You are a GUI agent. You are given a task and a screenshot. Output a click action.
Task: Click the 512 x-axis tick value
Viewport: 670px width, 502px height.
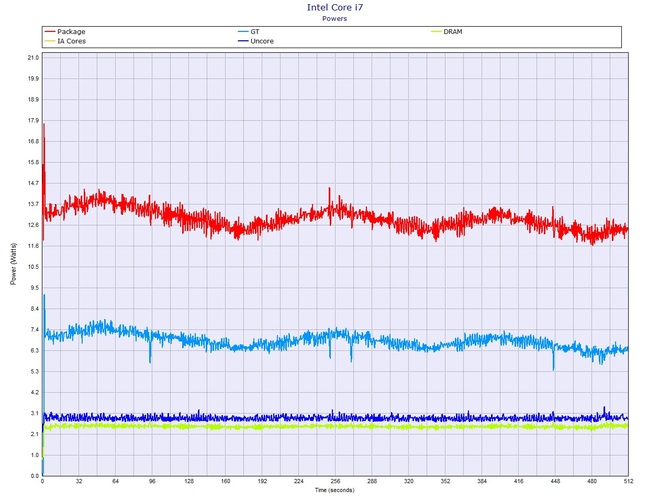pyautogui.click(x=628, y=481)
